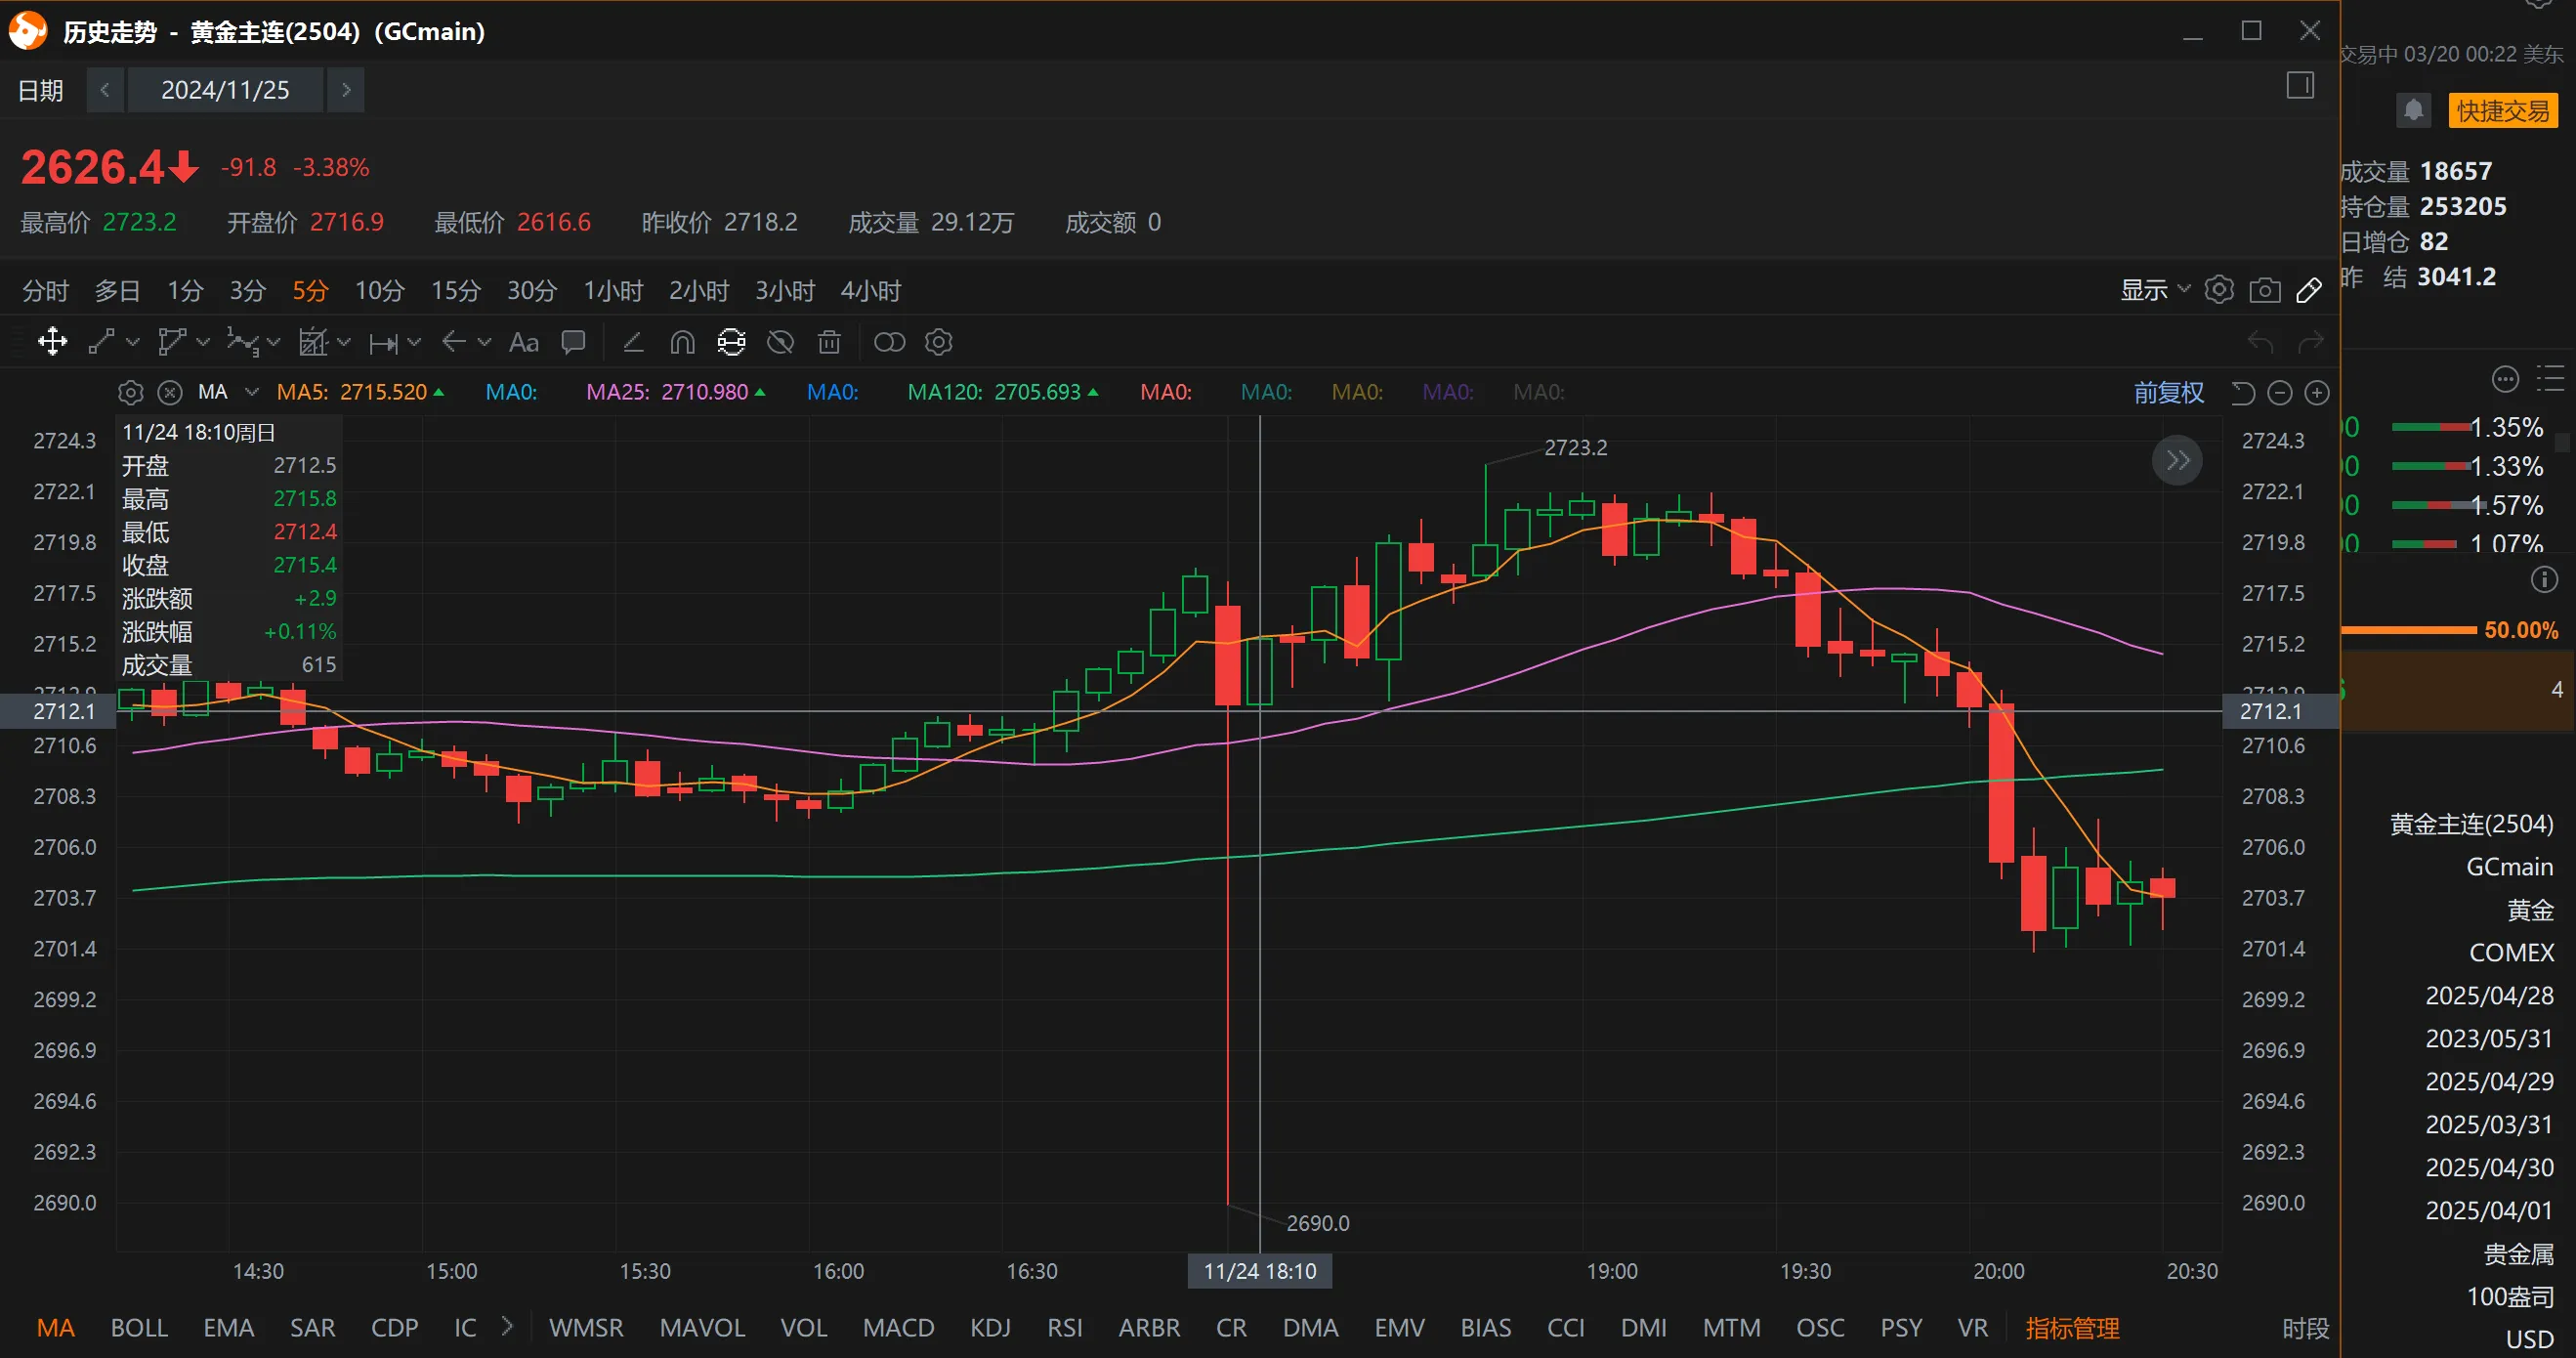Screen dimensions: 2576x1358
Task: Activate the magnet snap tool
Action: (x=682, y=343)
